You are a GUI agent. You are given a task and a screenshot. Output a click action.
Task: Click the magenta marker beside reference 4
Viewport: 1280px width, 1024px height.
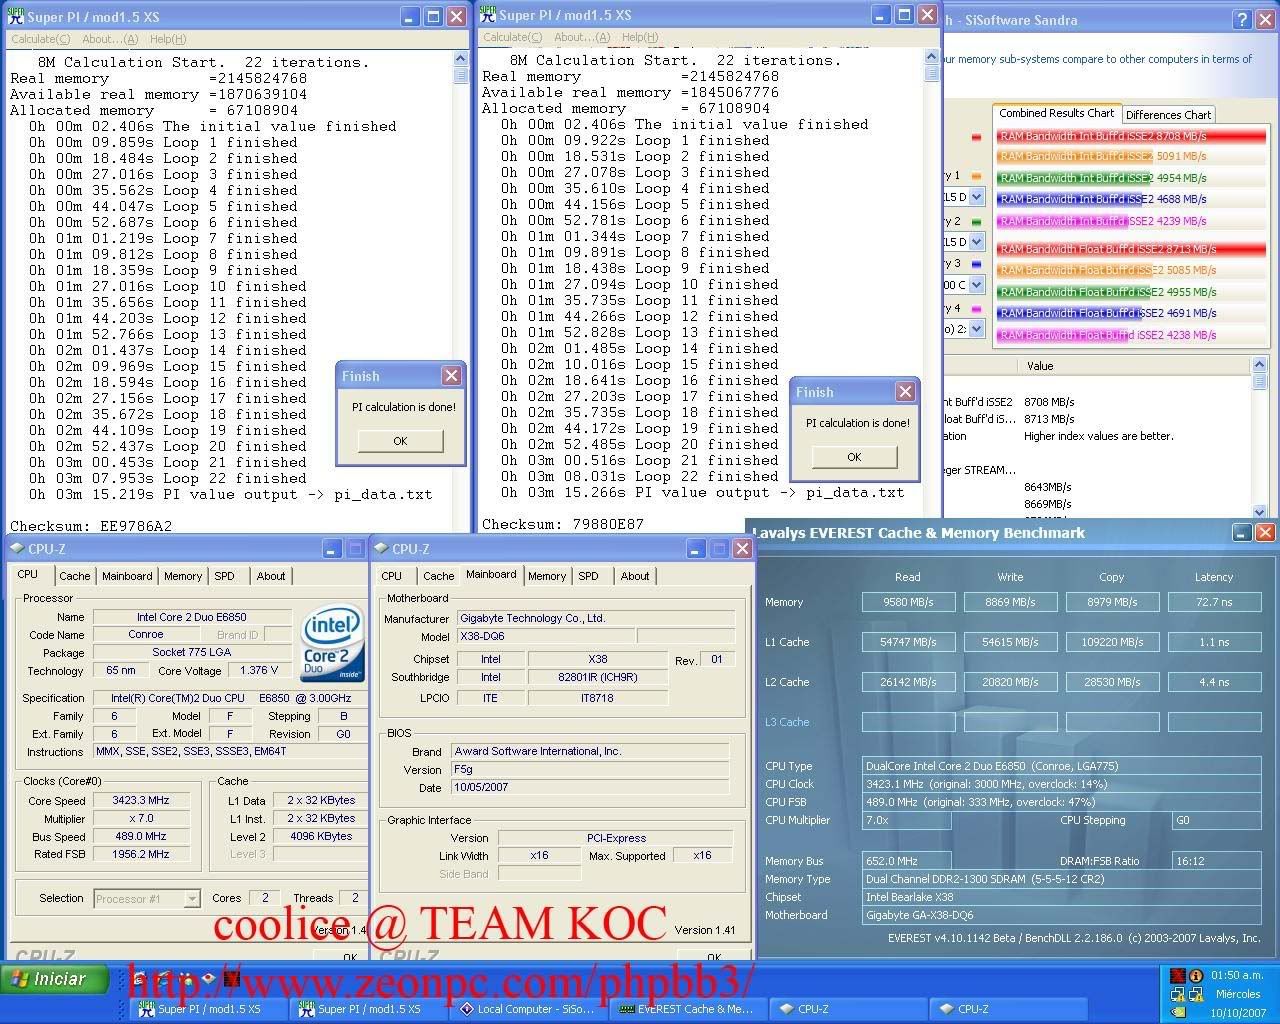(x=976, y=309)
